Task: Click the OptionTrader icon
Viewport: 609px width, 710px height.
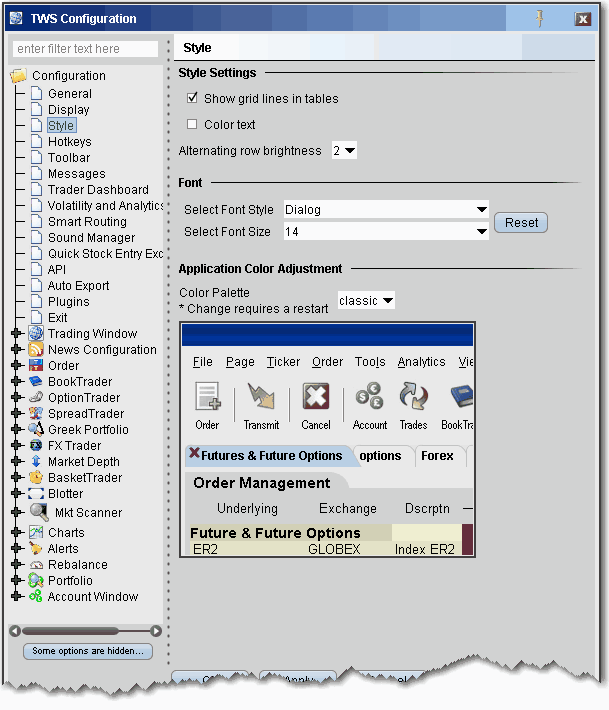Action: click(x=36, y=397)
